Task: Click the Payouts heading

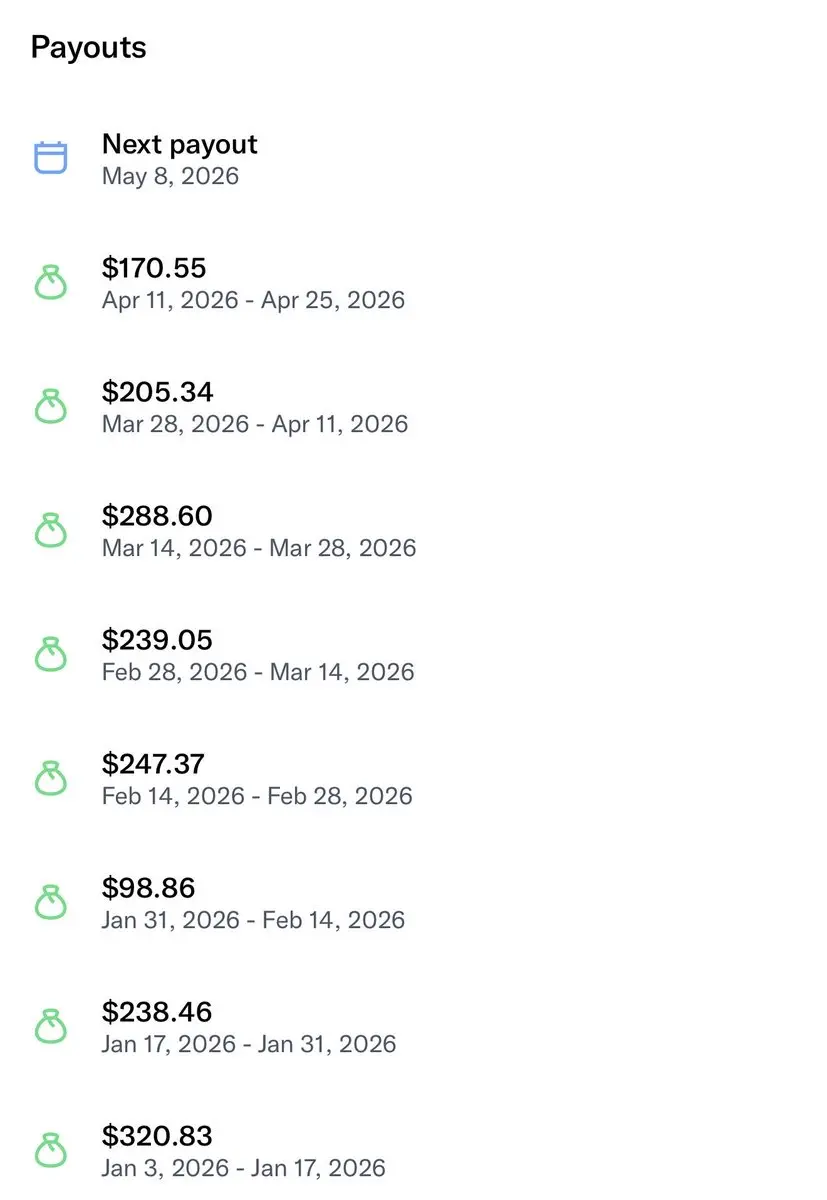Action: point(88,47)
